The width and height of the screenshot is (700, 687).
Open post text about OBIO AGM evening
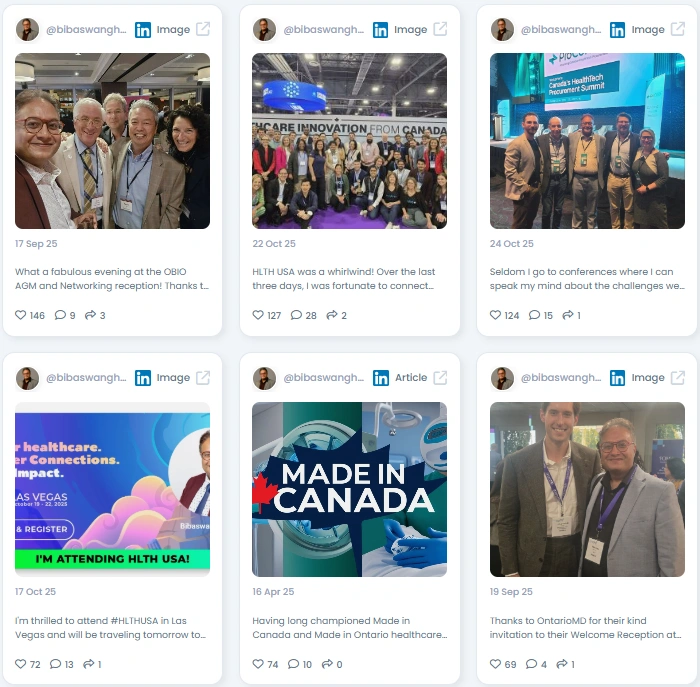(x=112, y=279)
